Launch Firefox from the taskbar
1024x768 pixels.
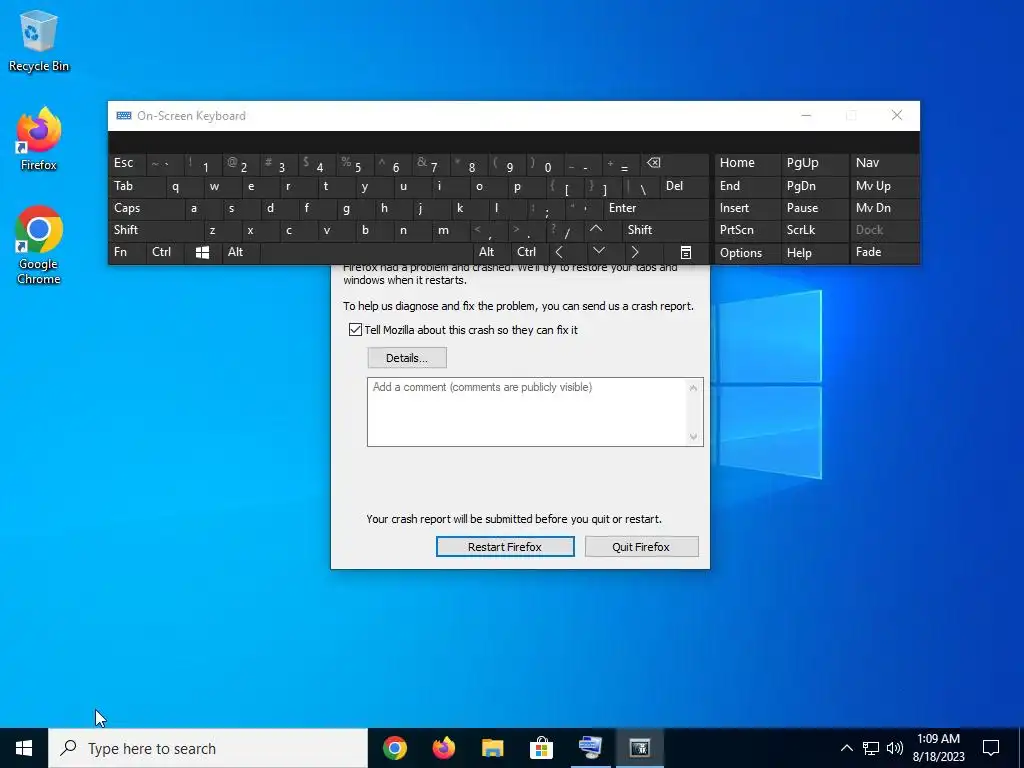(443, 748)
